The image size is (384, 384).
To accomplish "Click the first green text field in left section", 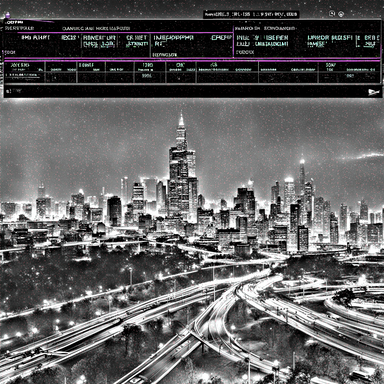I will tap(99, 41).
